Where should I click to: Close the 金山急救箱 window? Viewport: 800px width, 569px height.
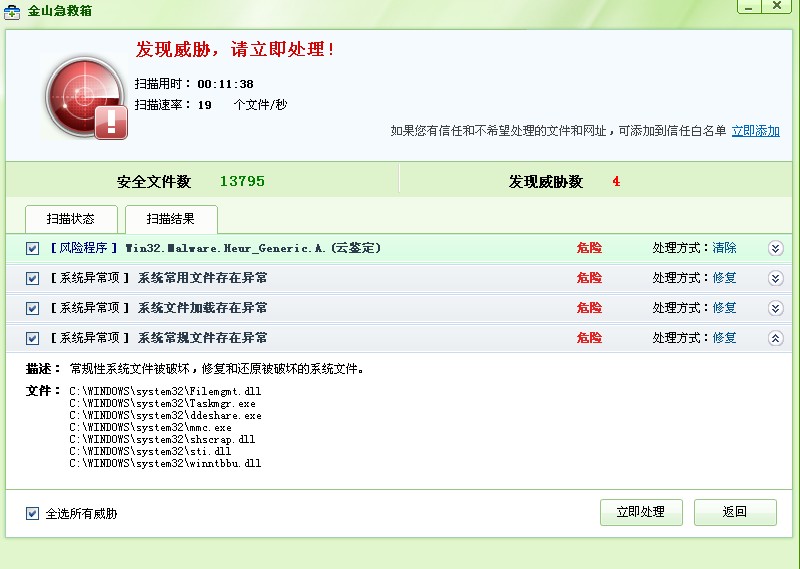pos(777,6)
